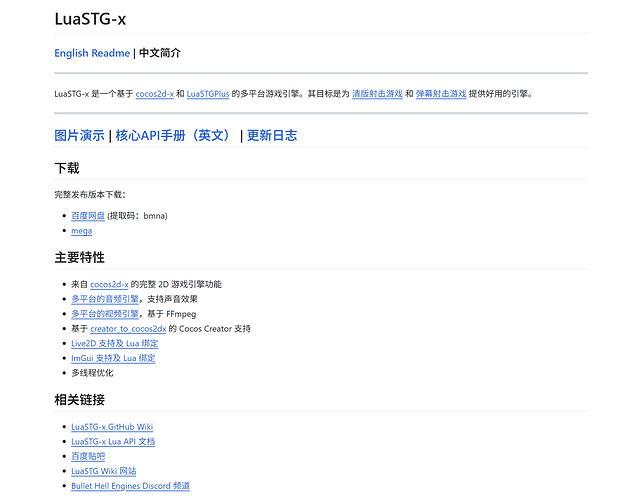Click the 中文简介 label
The height and width of the screenshot is (500, 630).
[x=160, y=53]
